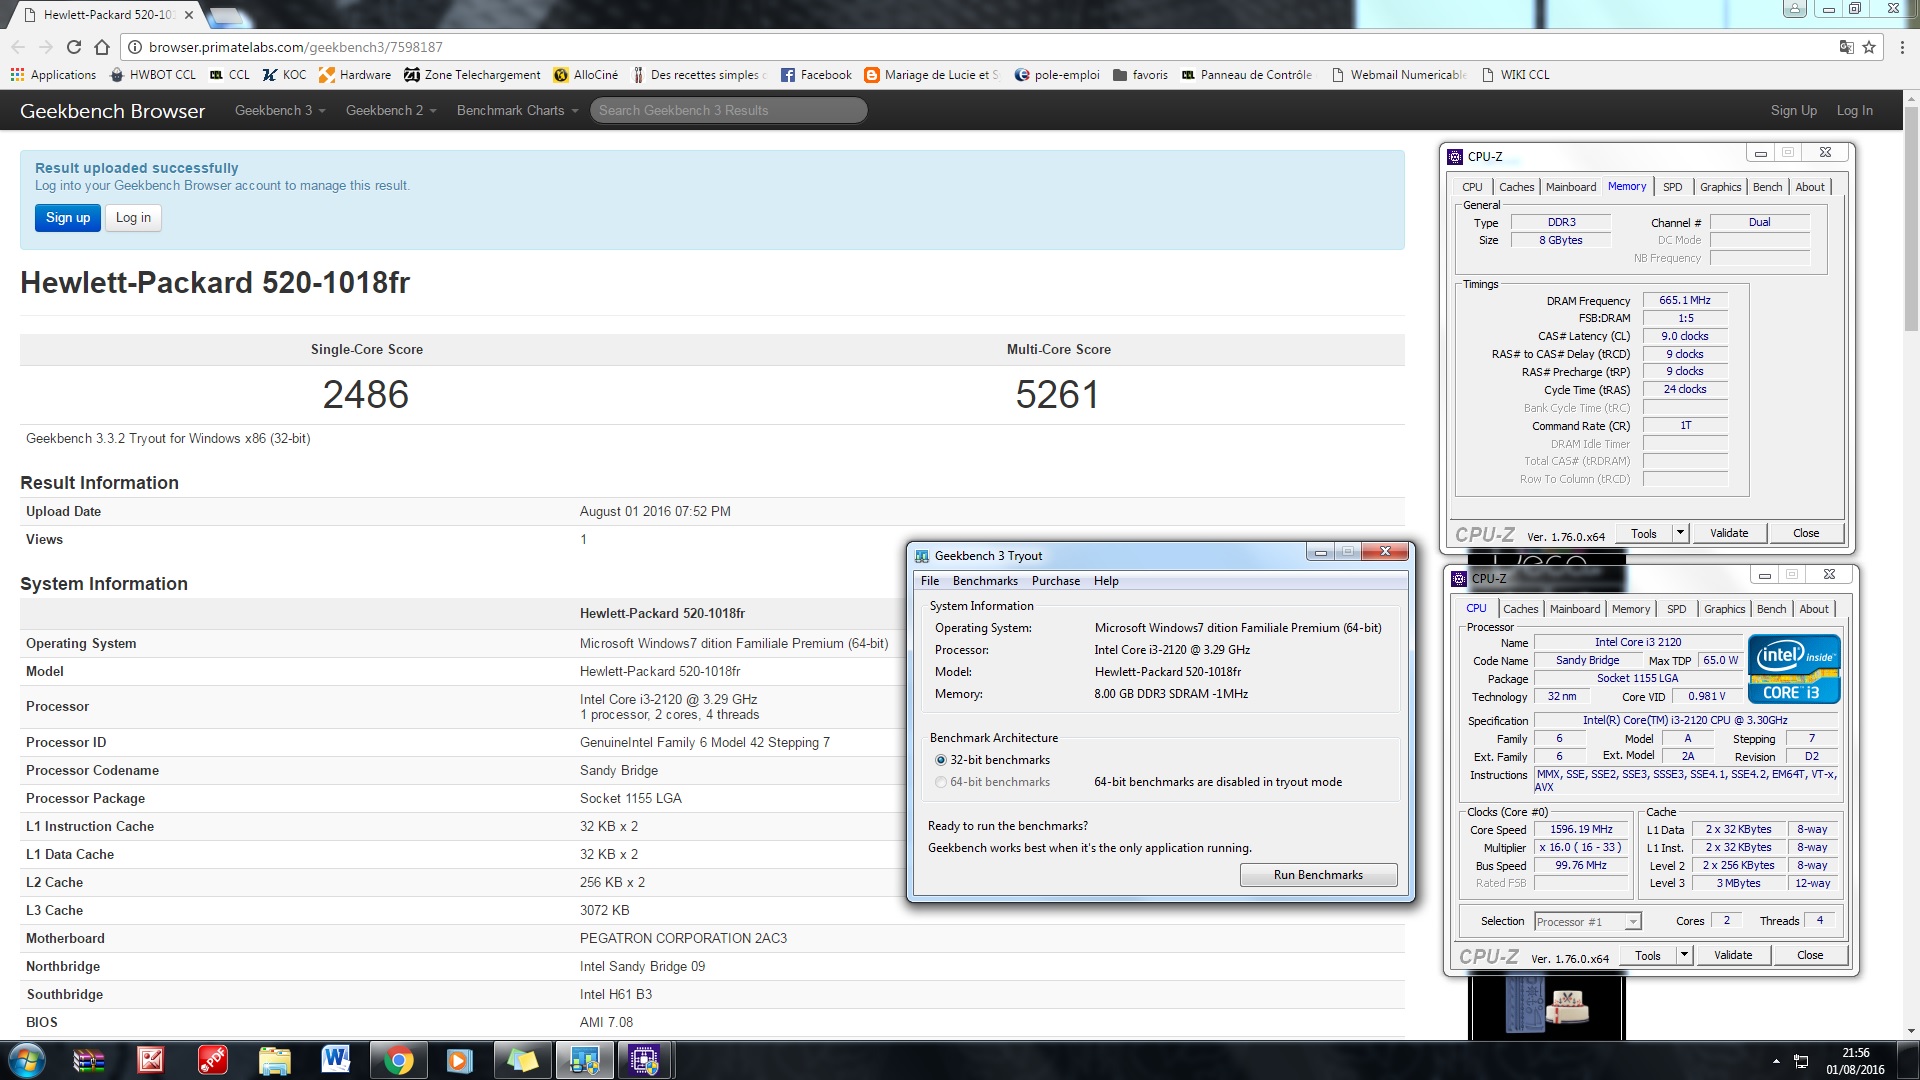The image size is (1920, 1080).
Task: Open the AlloCiné bookmark
Action: pyautogui.click(x=586, y=75)
